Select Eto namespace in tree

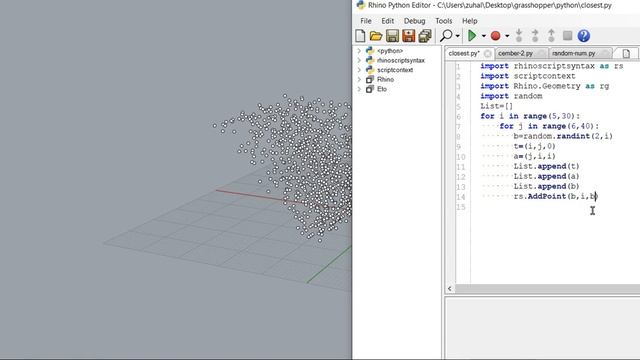382,89
